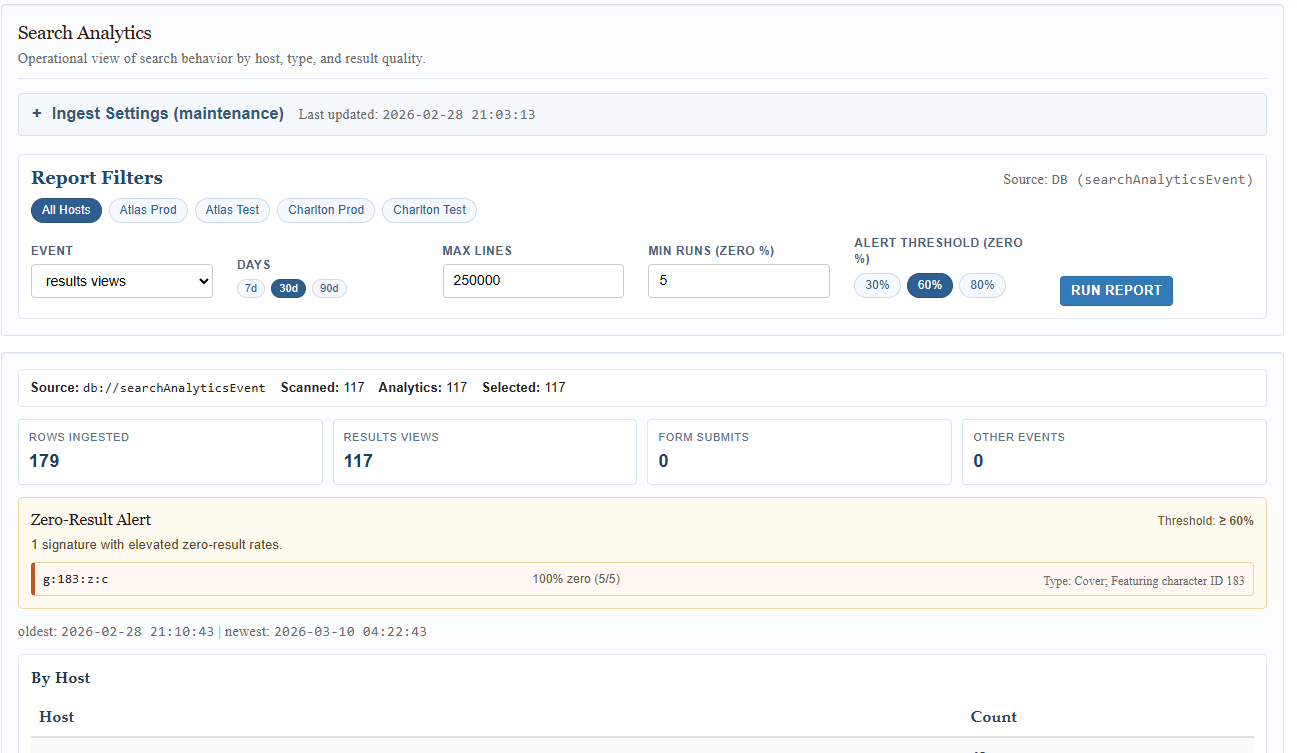Set the days range to 90d
This screenshot has width=1297, height=753.
click(329, 288)
